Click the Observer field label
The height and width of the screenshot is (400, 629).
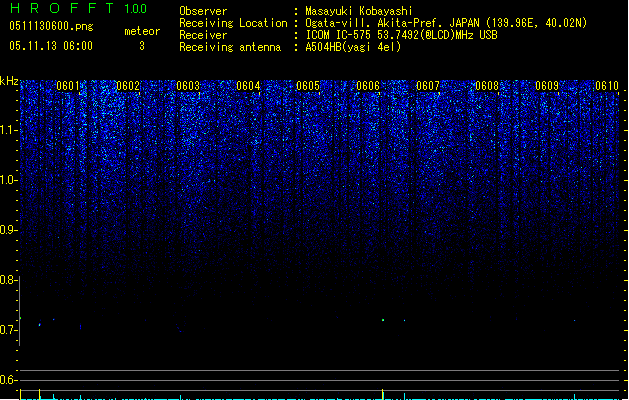203,11
